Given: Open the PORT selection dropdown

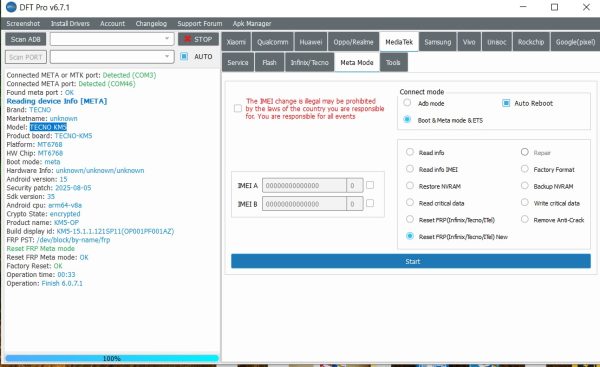Looking at the screenshot, I should (x=112, y=57).
